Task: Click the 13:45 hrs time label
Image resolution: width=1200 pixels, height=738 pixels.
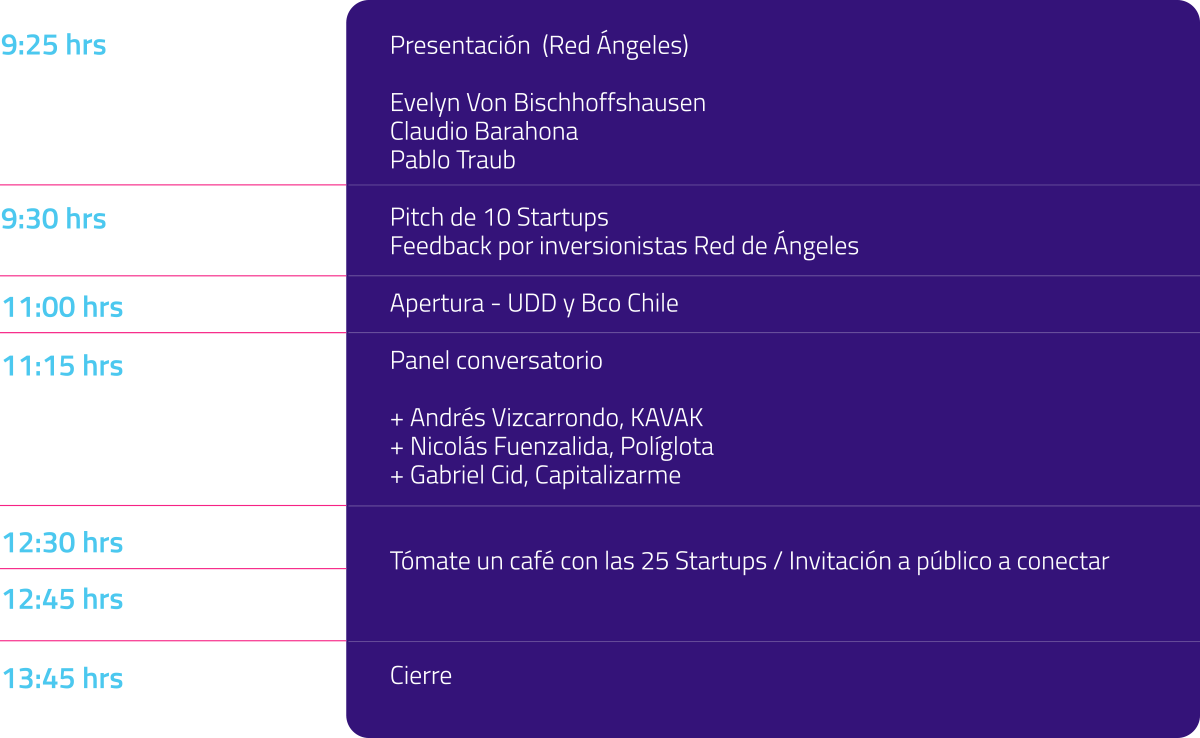Action: coord(62,678)
